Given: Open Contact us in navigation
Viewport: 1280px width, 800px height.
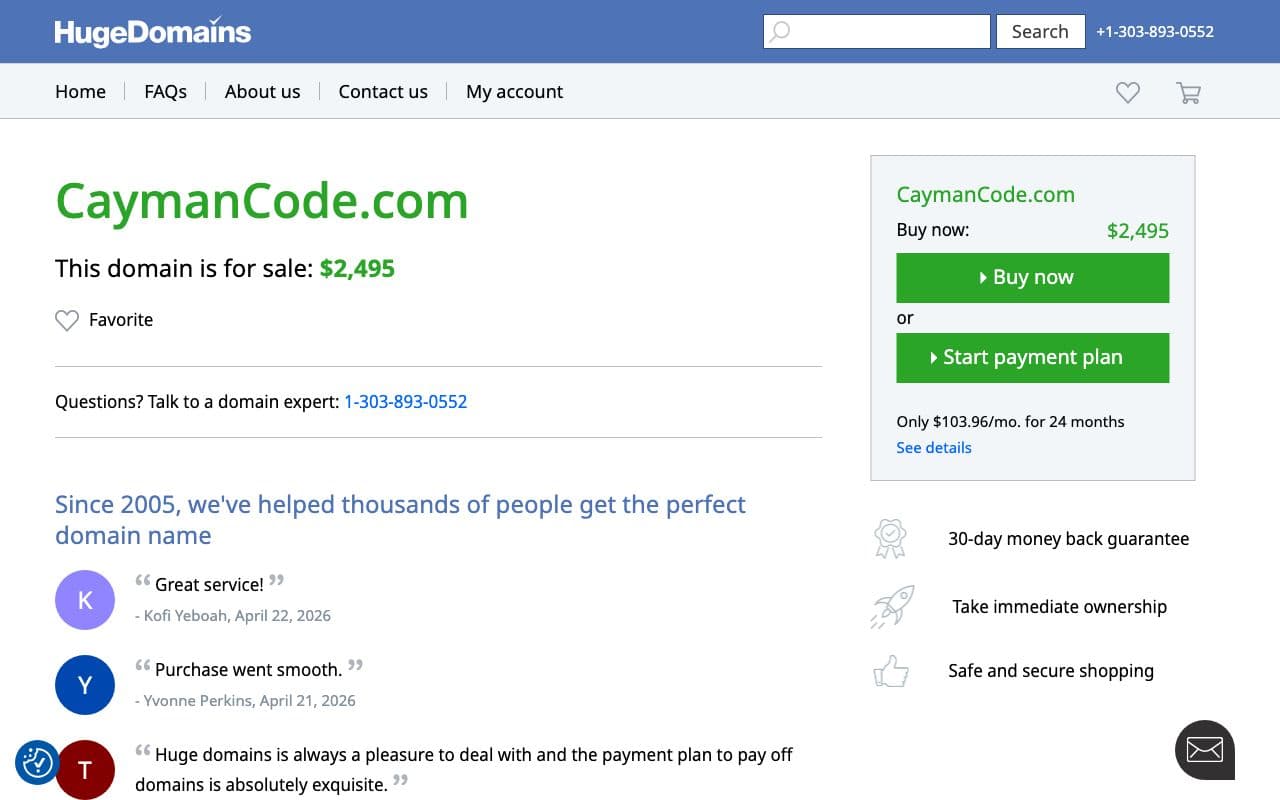Looking at the screenshot, I should (x=383, y=91).
